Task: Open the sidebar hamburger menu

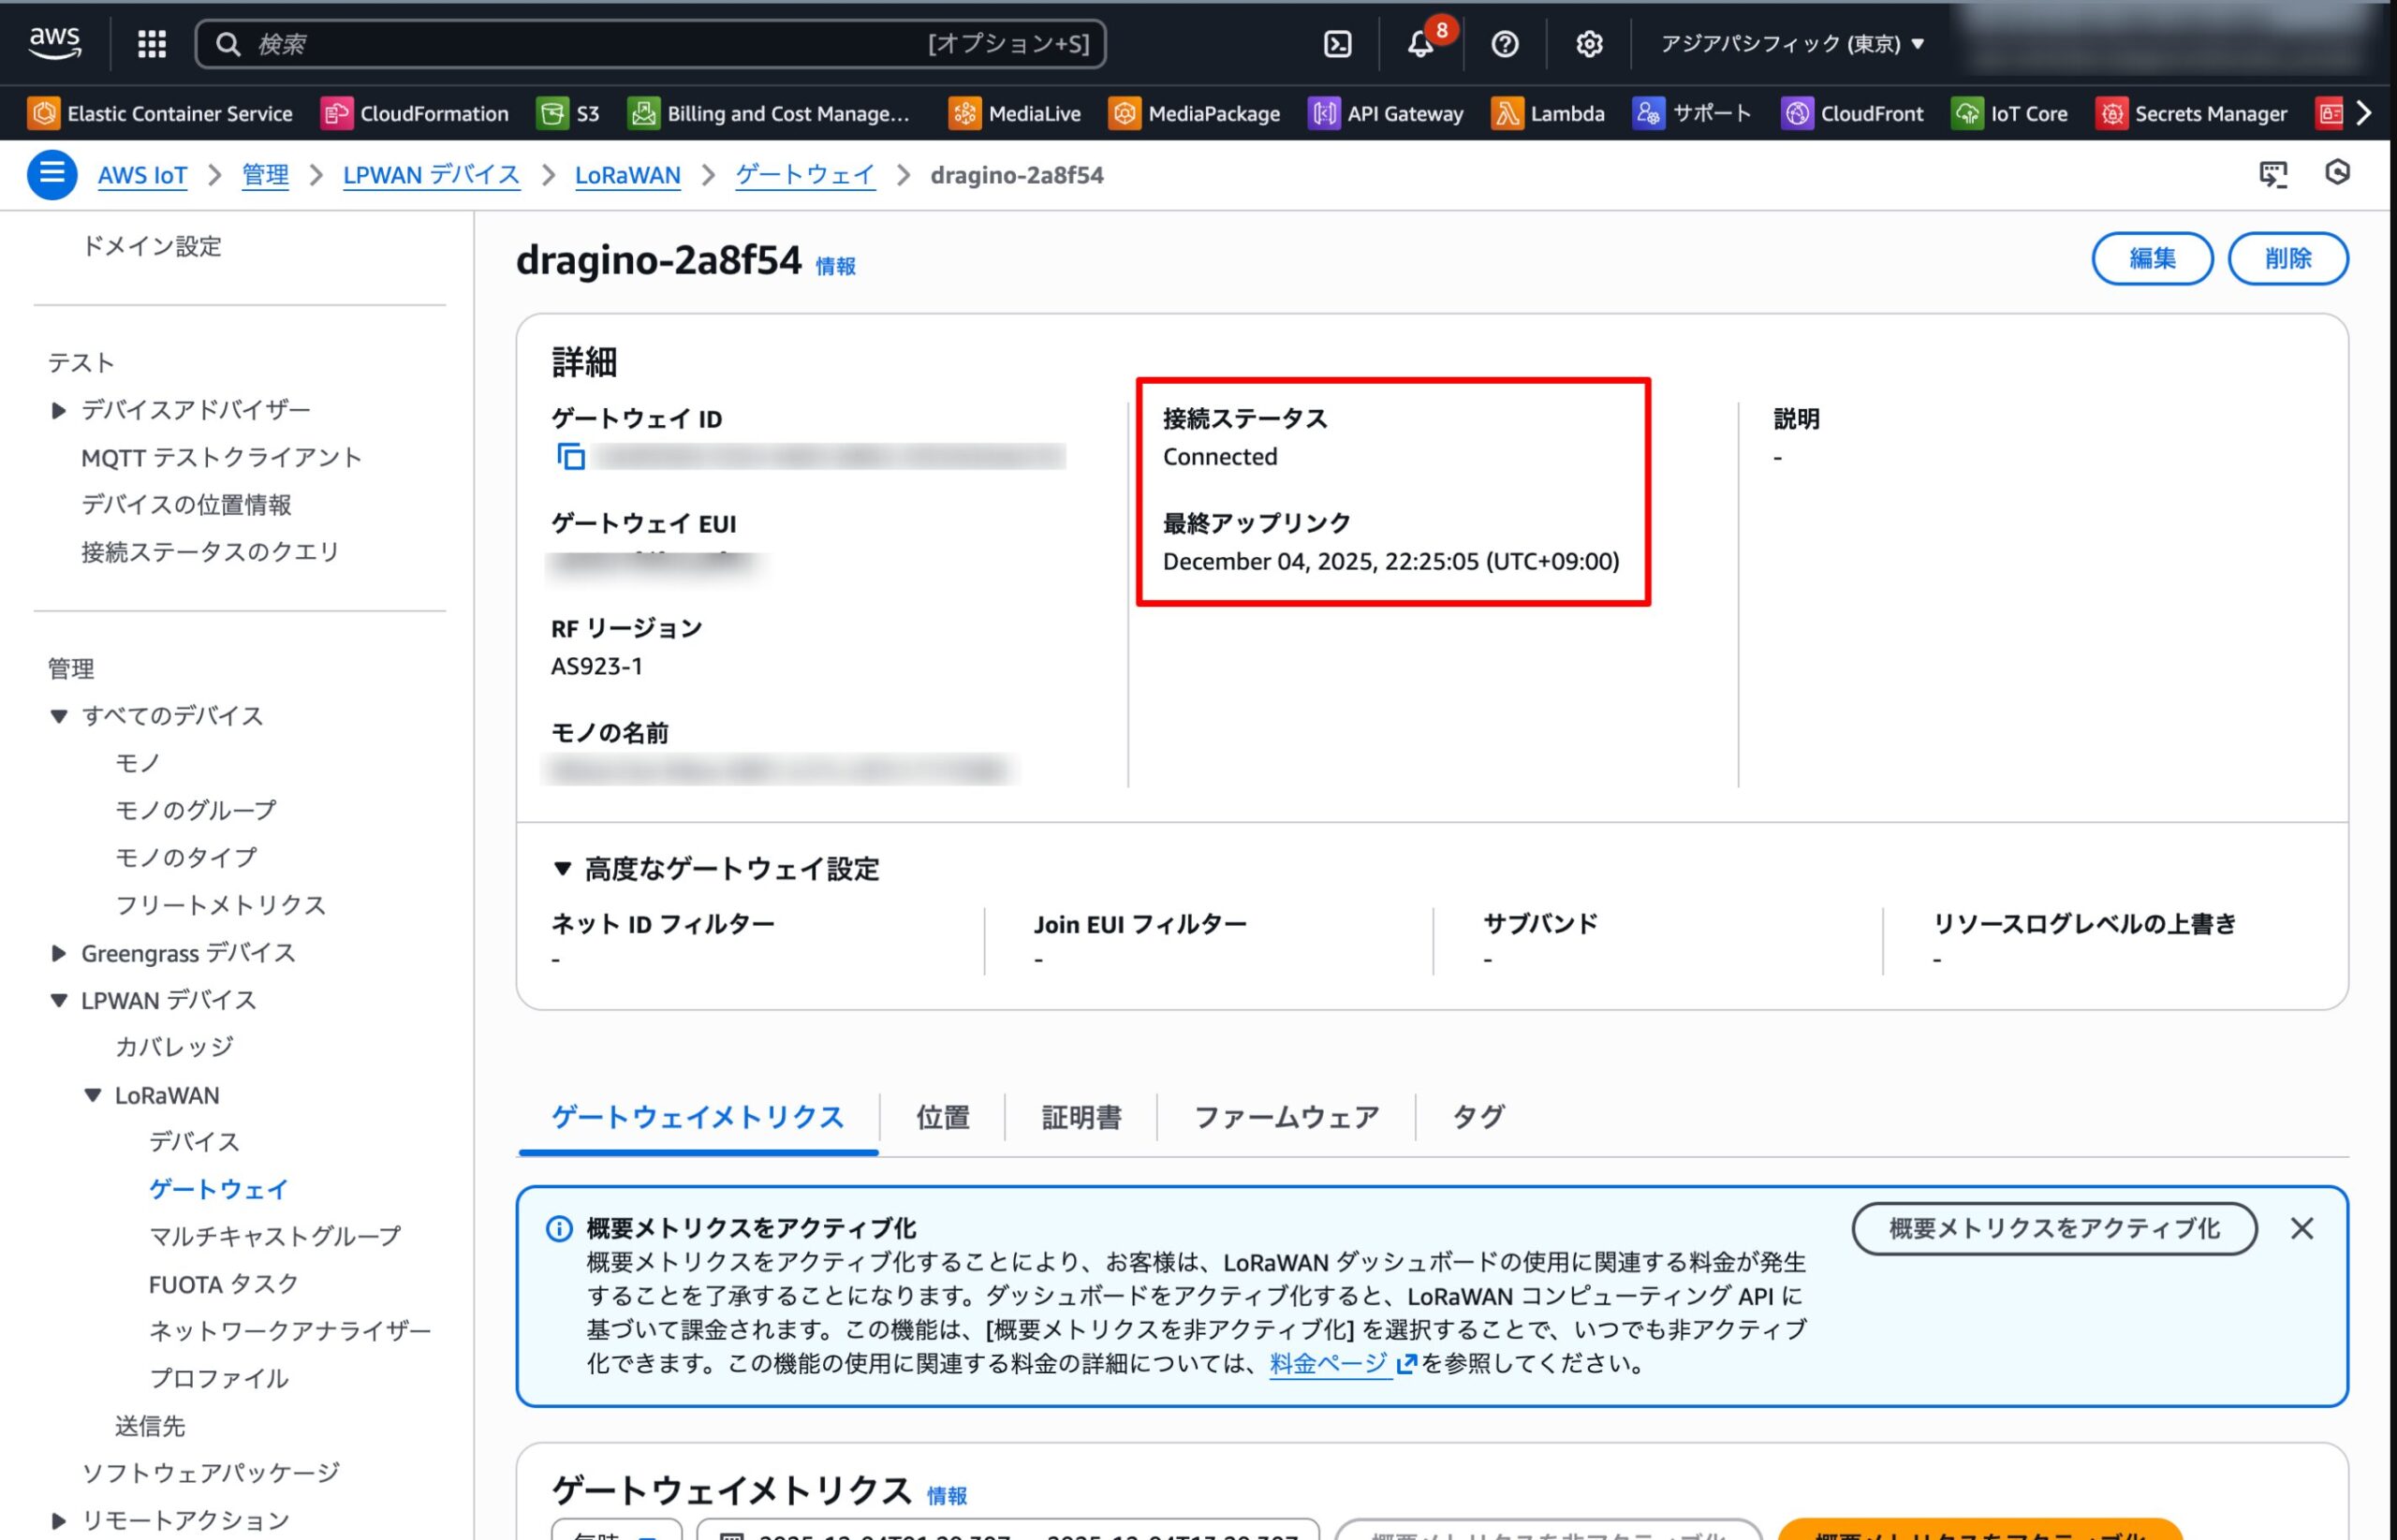Action: (x=52, y=173)
